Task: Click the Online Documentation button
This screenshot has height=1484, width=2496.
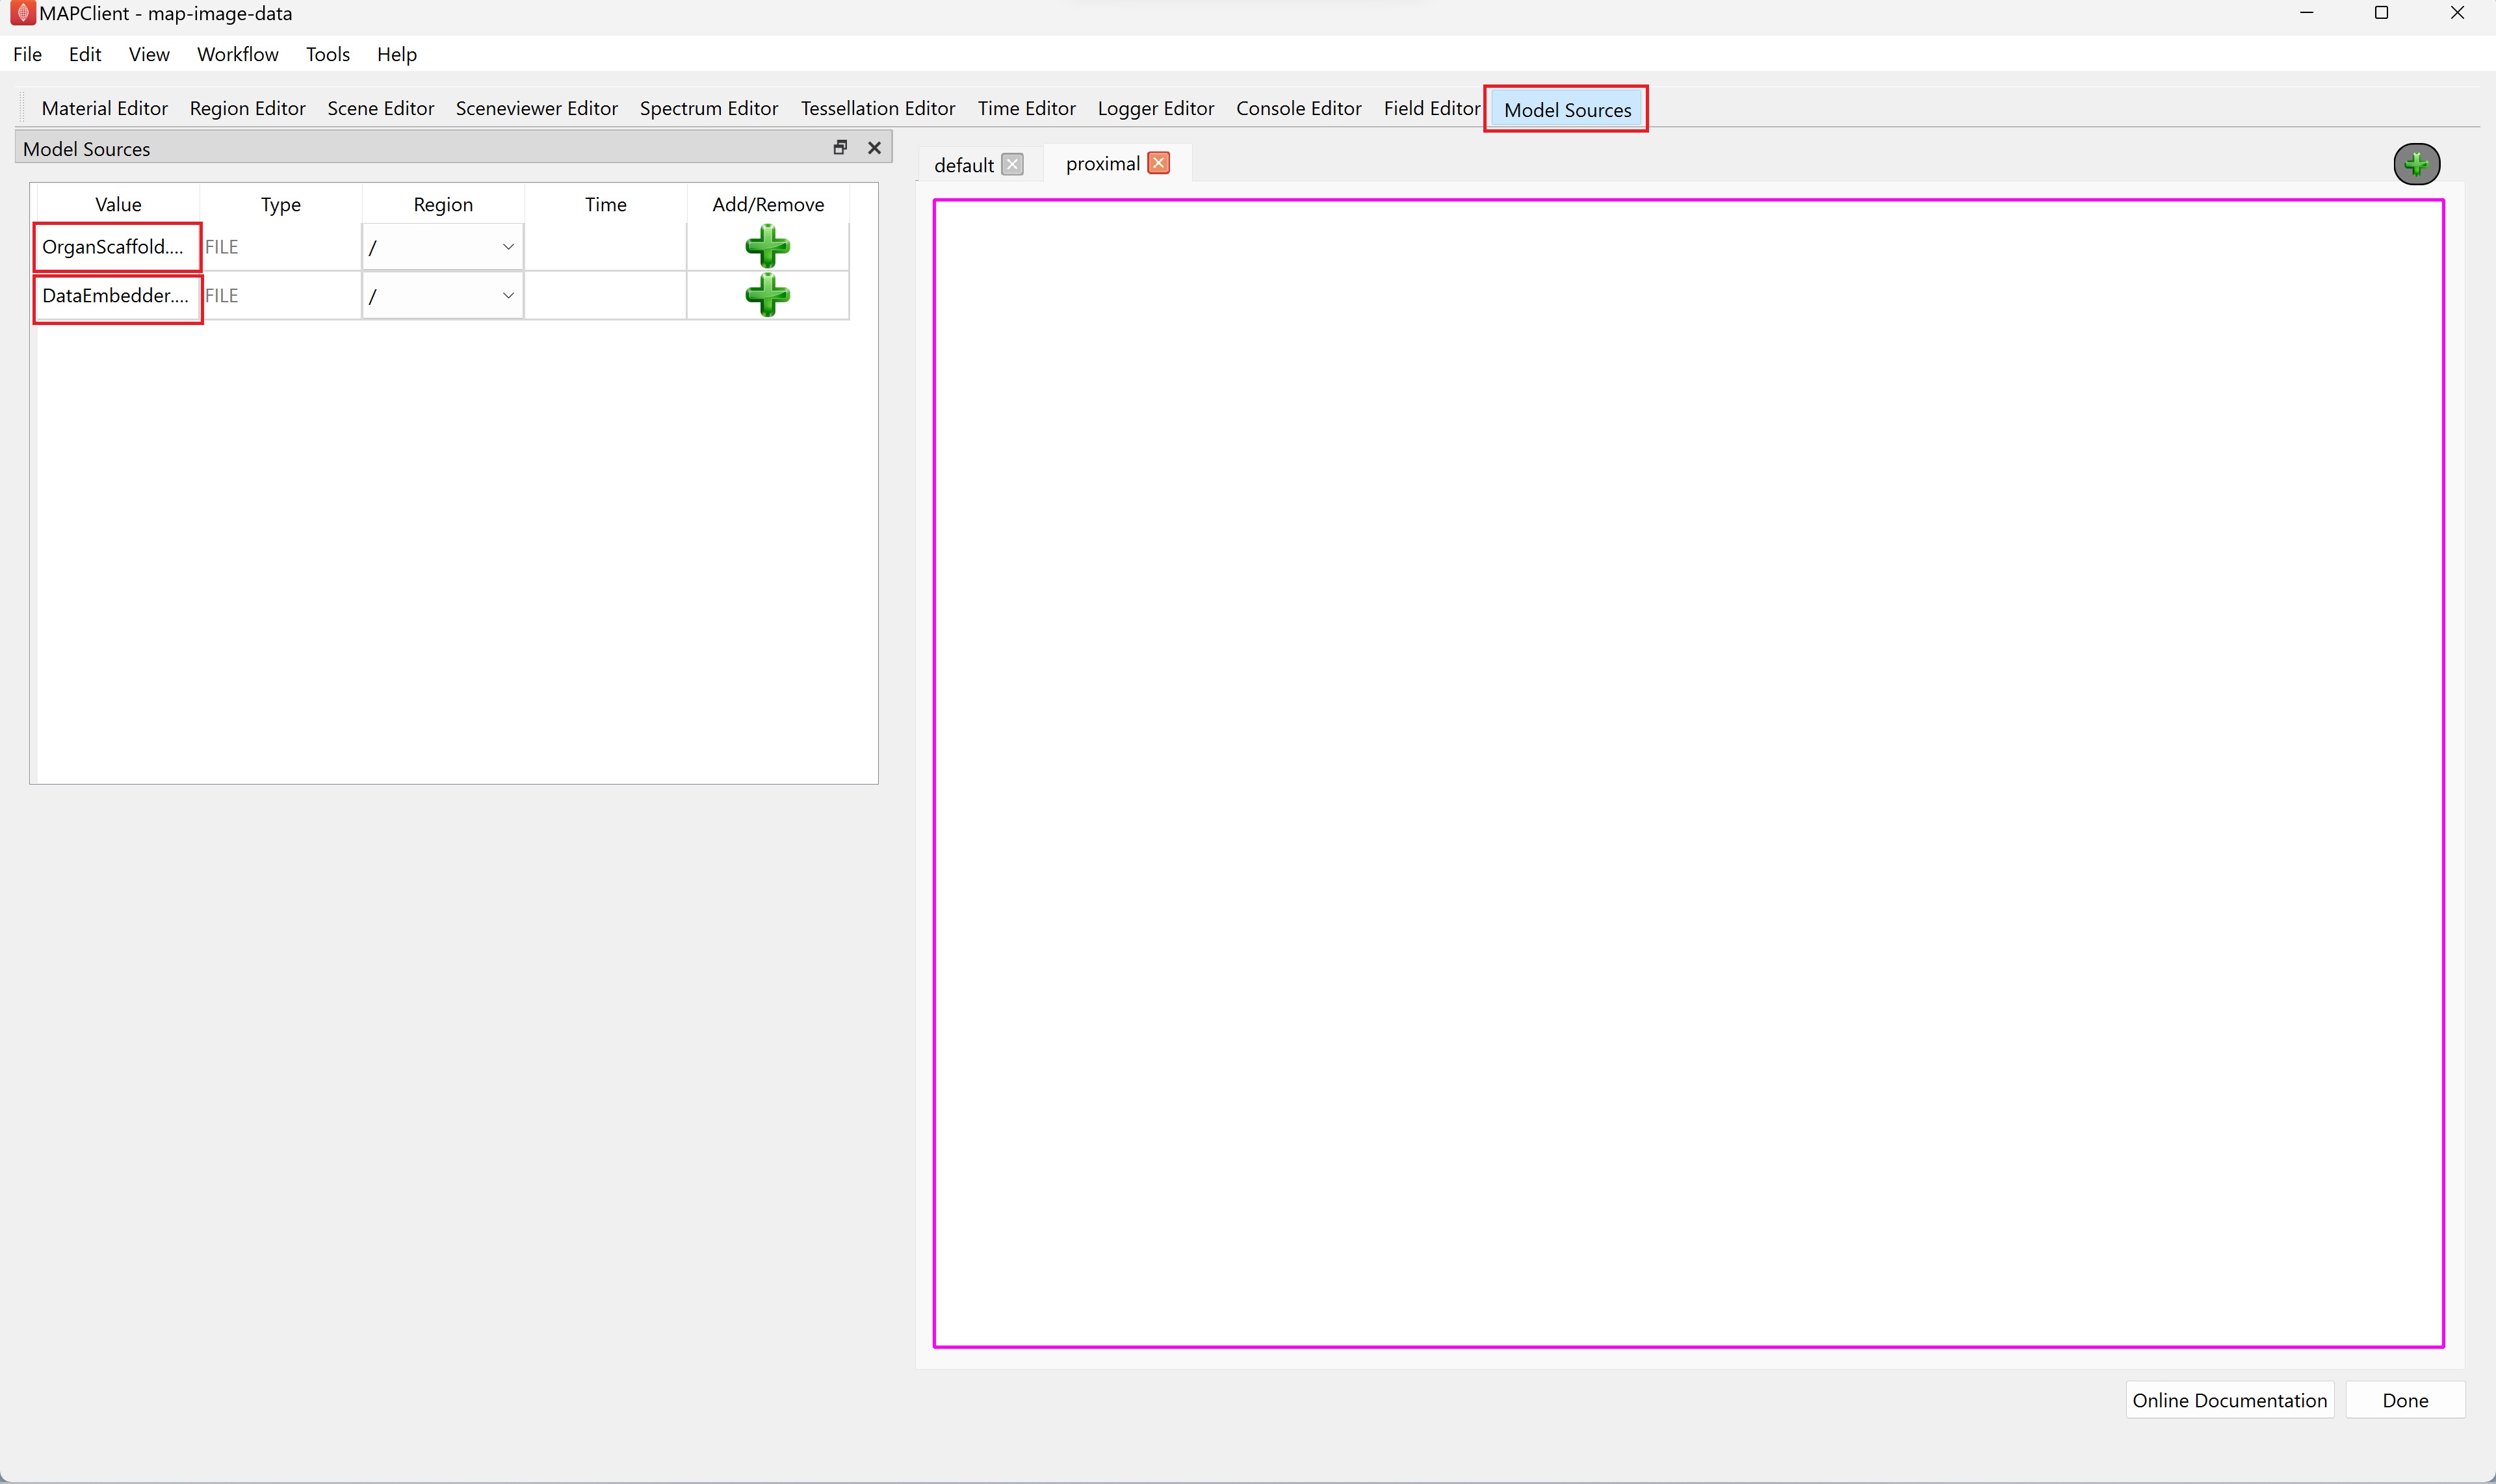Action: [2229, 1400]
